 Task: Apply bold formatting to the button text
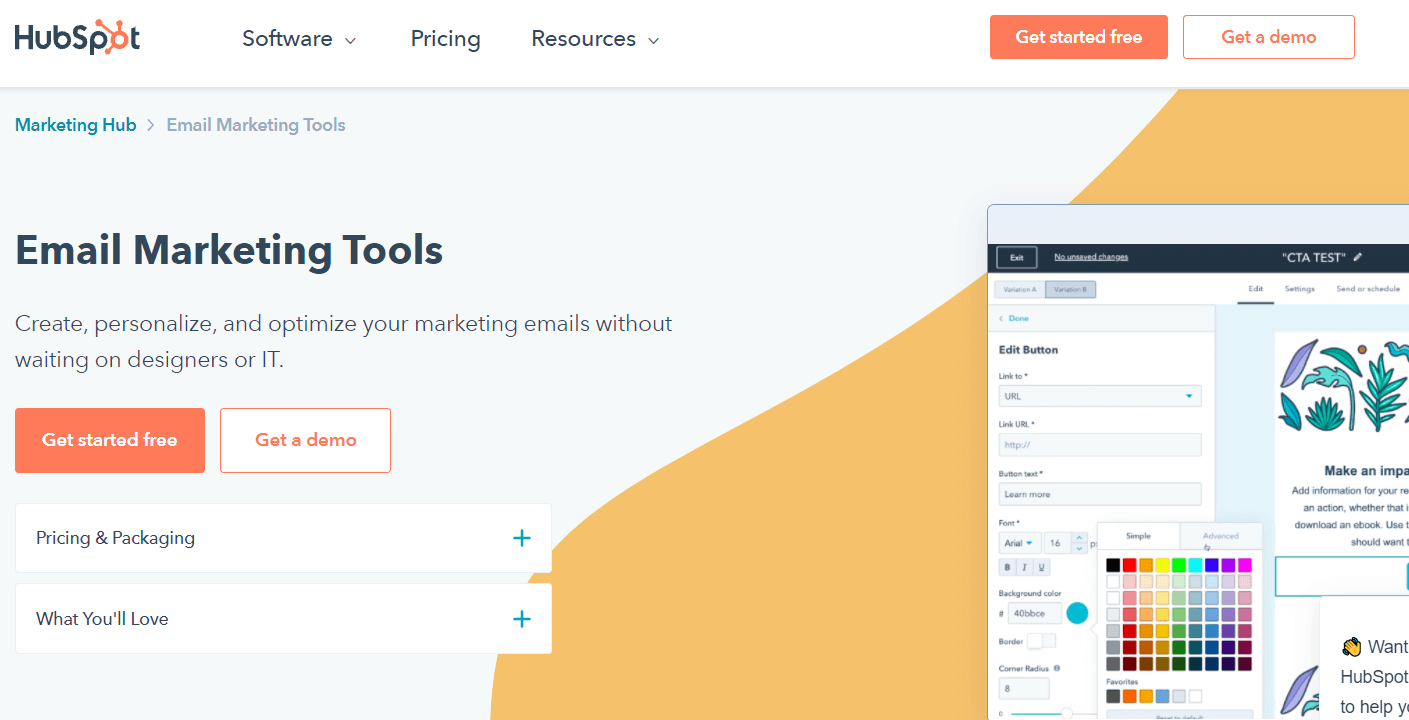click(1006, 567)
